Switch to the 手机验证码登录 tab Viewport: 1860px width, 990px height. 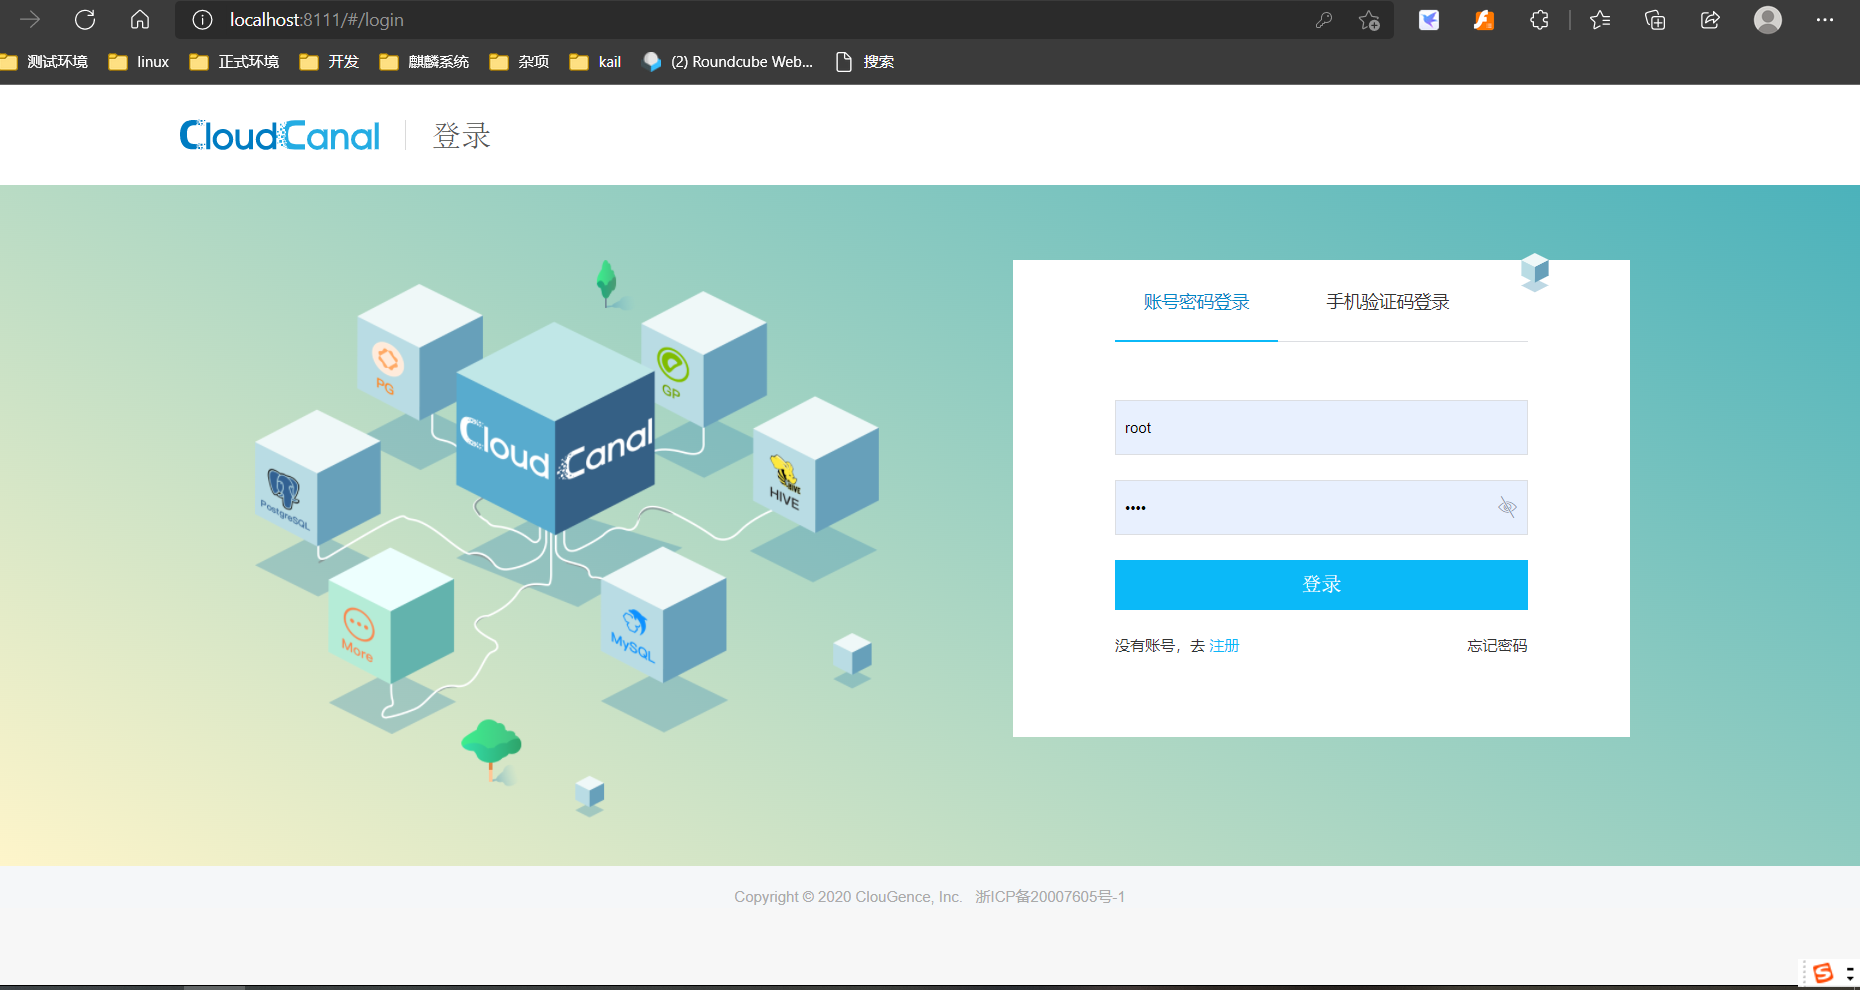click(x=1388, y=302)
